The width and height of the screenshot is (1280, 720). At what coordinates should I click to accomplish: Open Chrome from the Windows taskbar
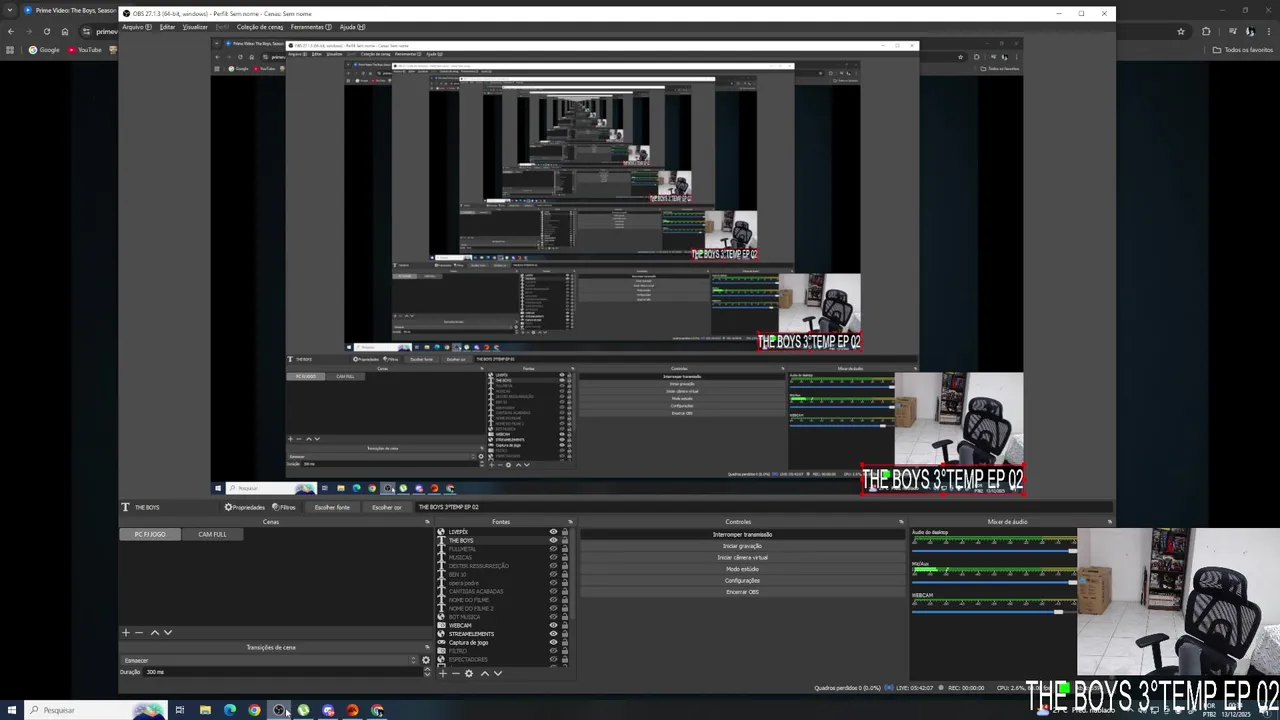(254, 710)
